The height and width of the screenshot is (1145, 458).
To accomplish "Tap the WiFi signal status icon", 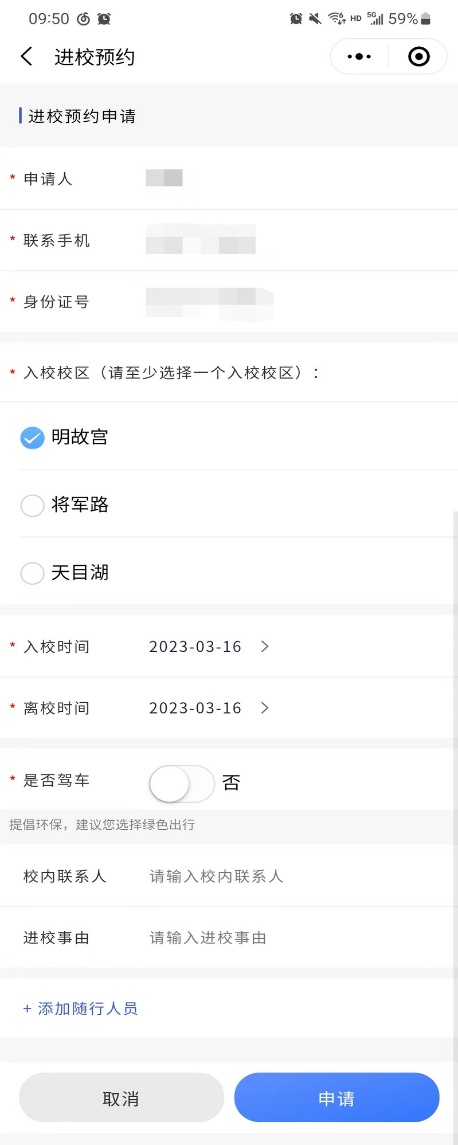I will tap(336, 19).
